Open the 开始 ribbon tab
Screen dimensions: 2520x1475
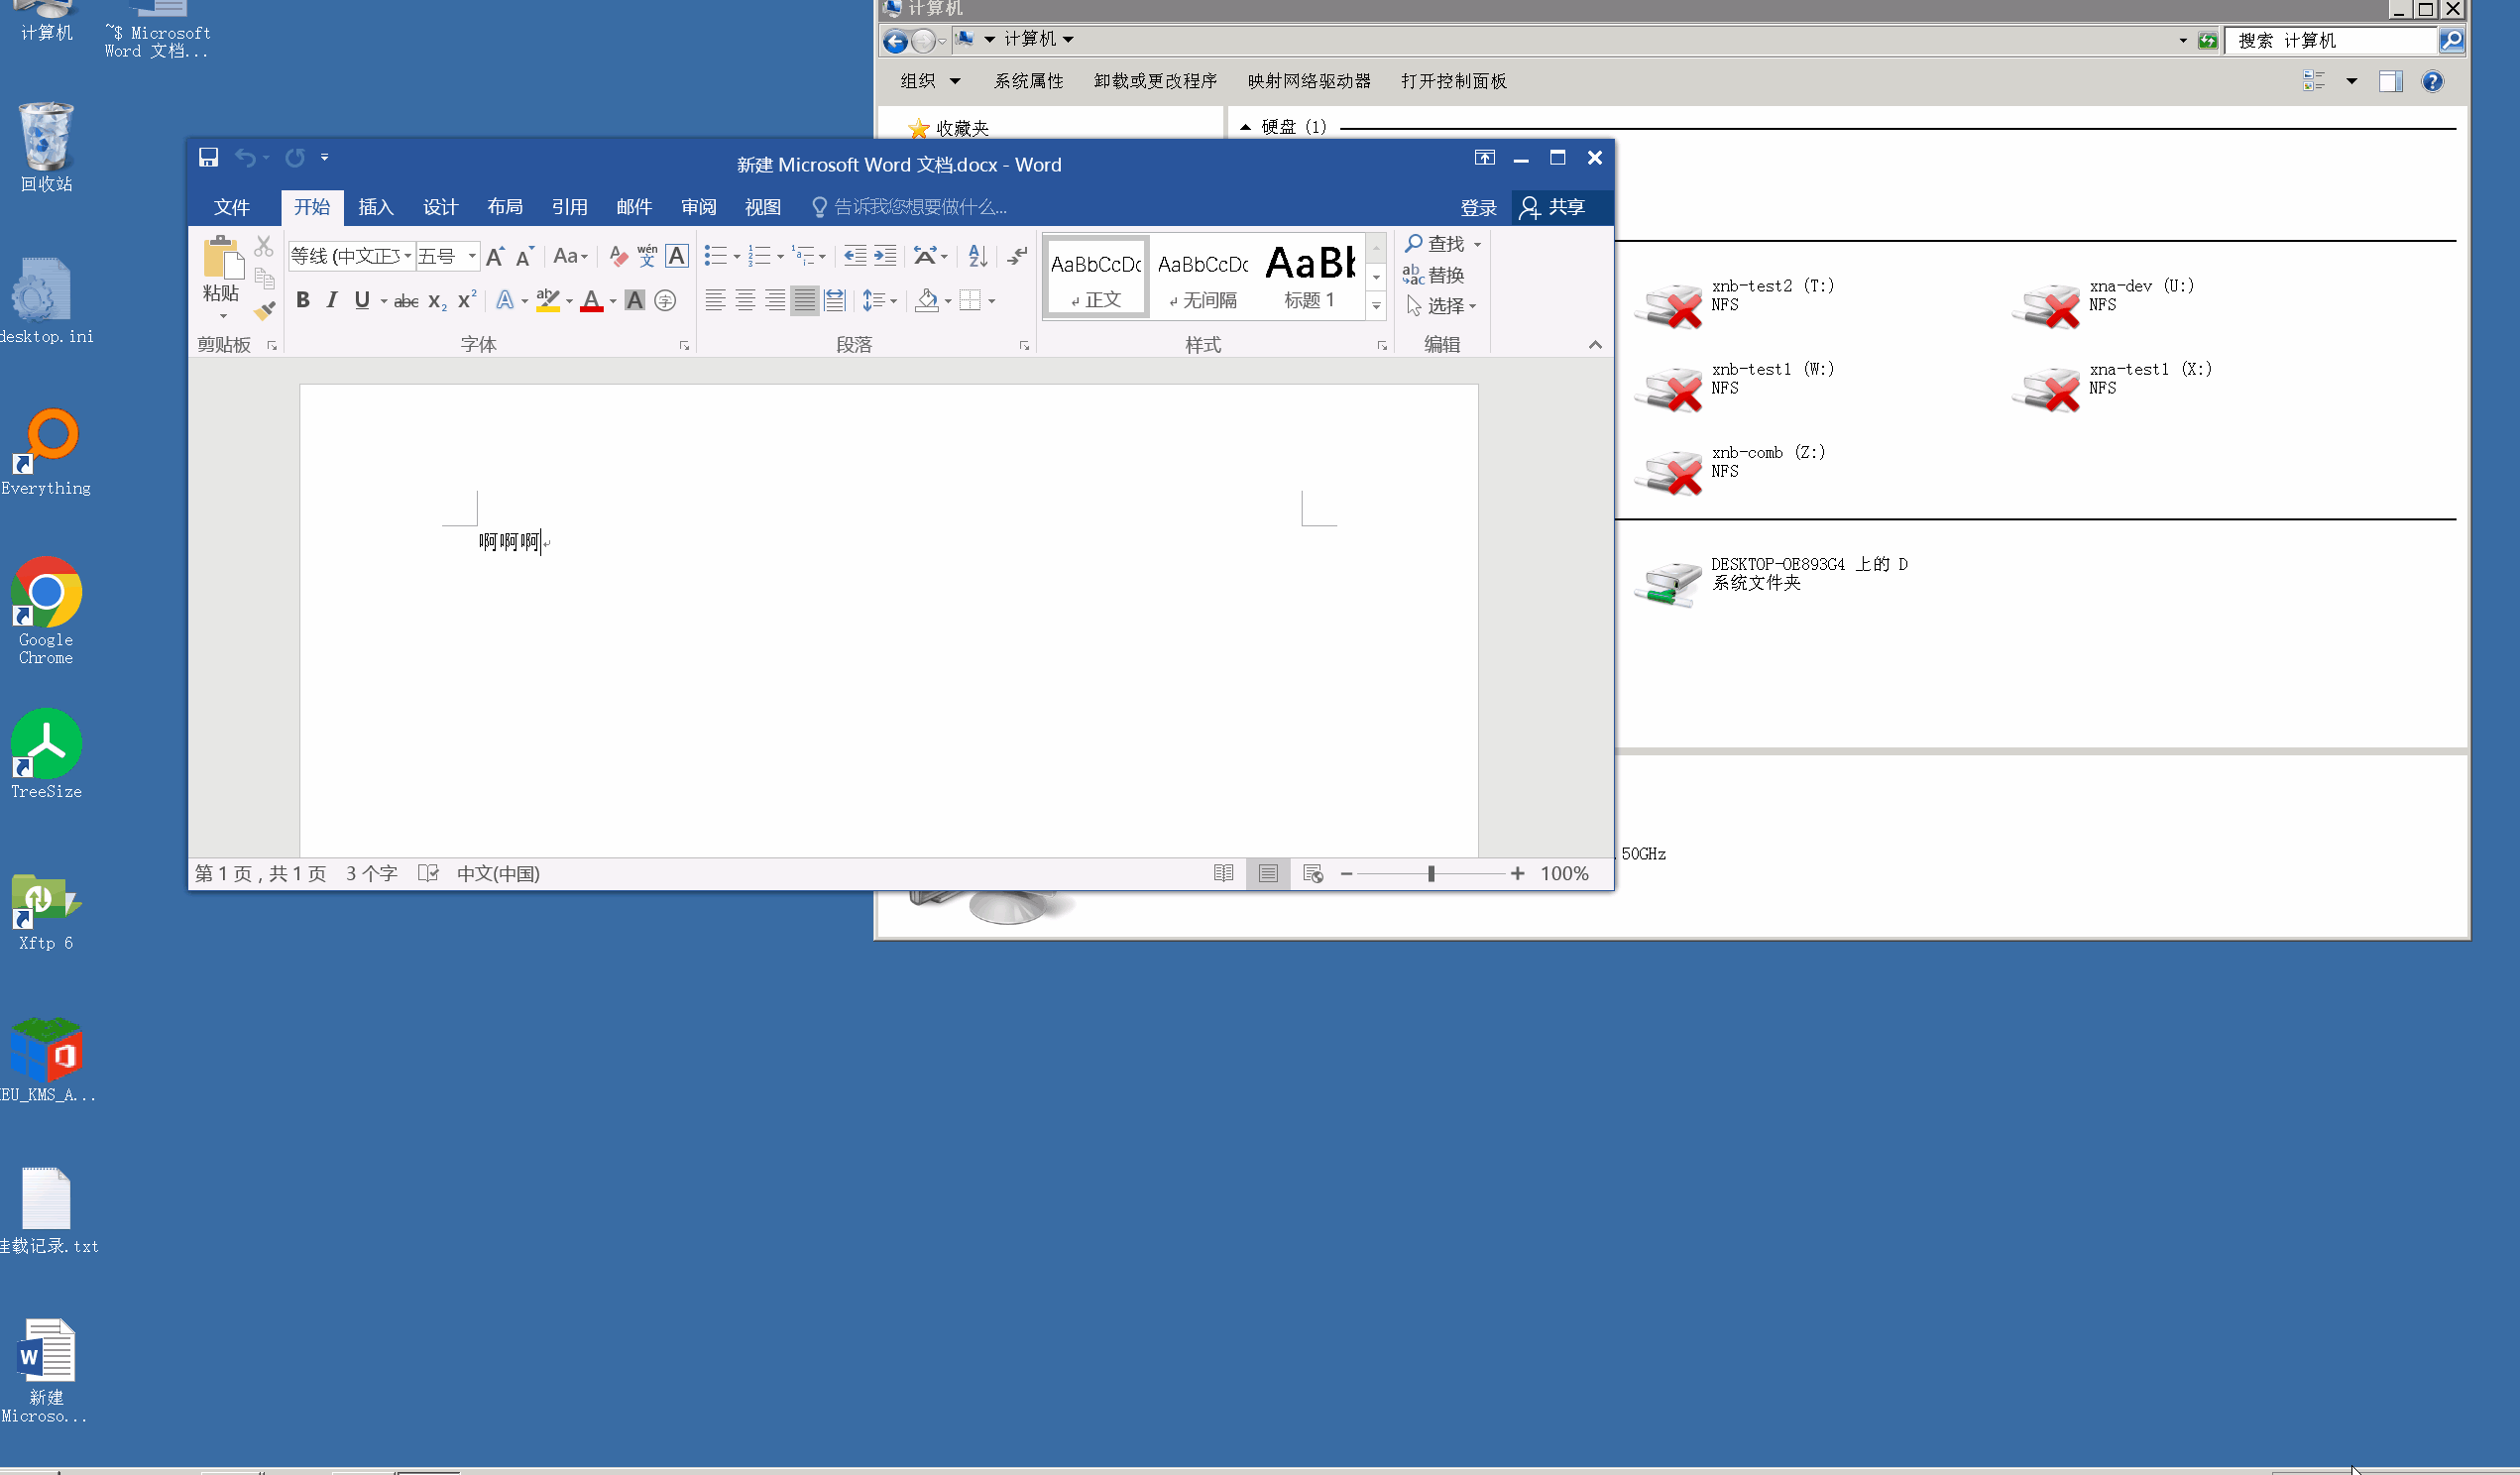[311, 207]
